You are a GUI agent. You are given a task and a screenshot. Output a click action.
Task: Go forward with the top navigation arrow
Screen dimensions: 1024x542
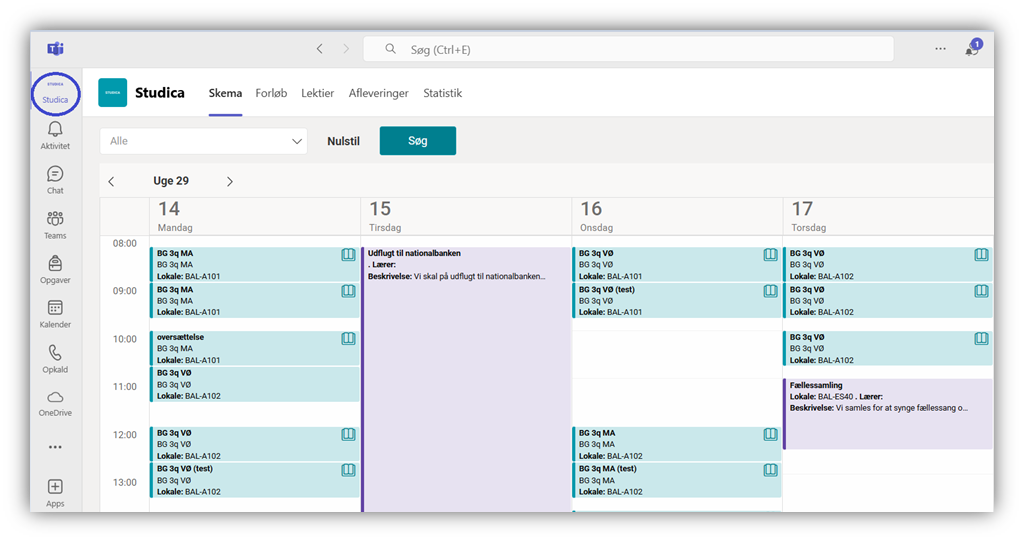(x=346, y=49)
